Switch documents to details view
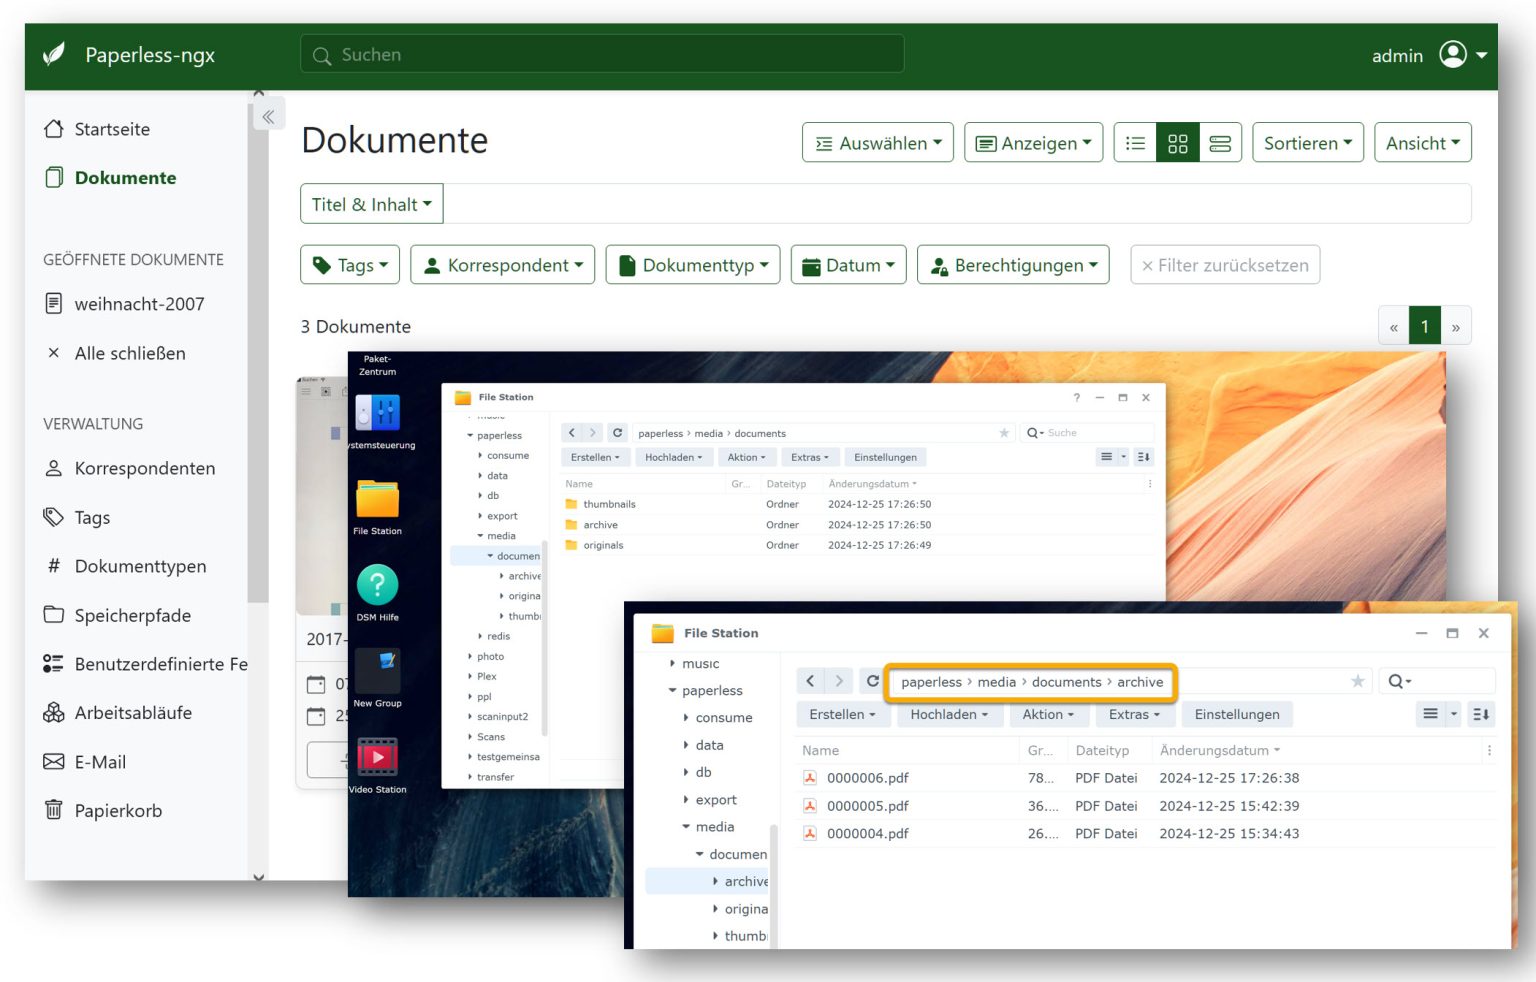Viewport: 1536px width, 982px height. pos(1220,143)
